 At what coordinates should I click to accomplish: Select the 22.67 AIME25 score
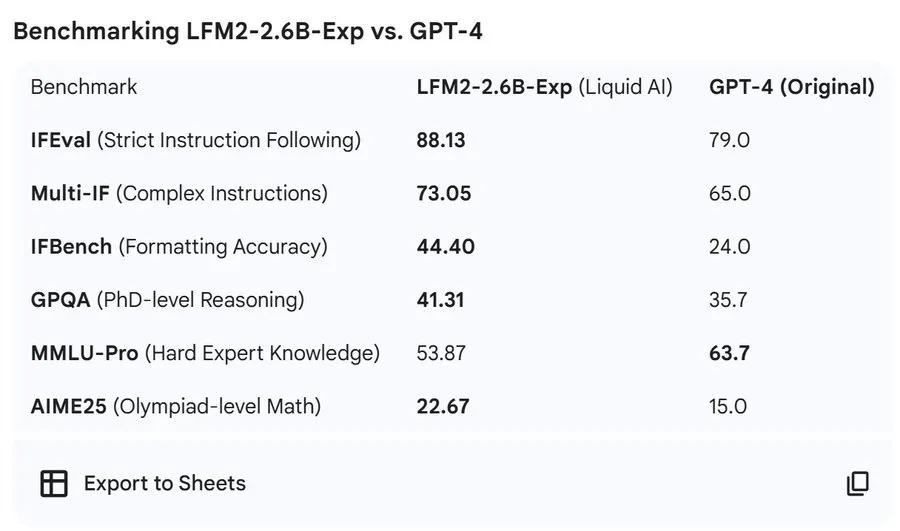[443, 406]
